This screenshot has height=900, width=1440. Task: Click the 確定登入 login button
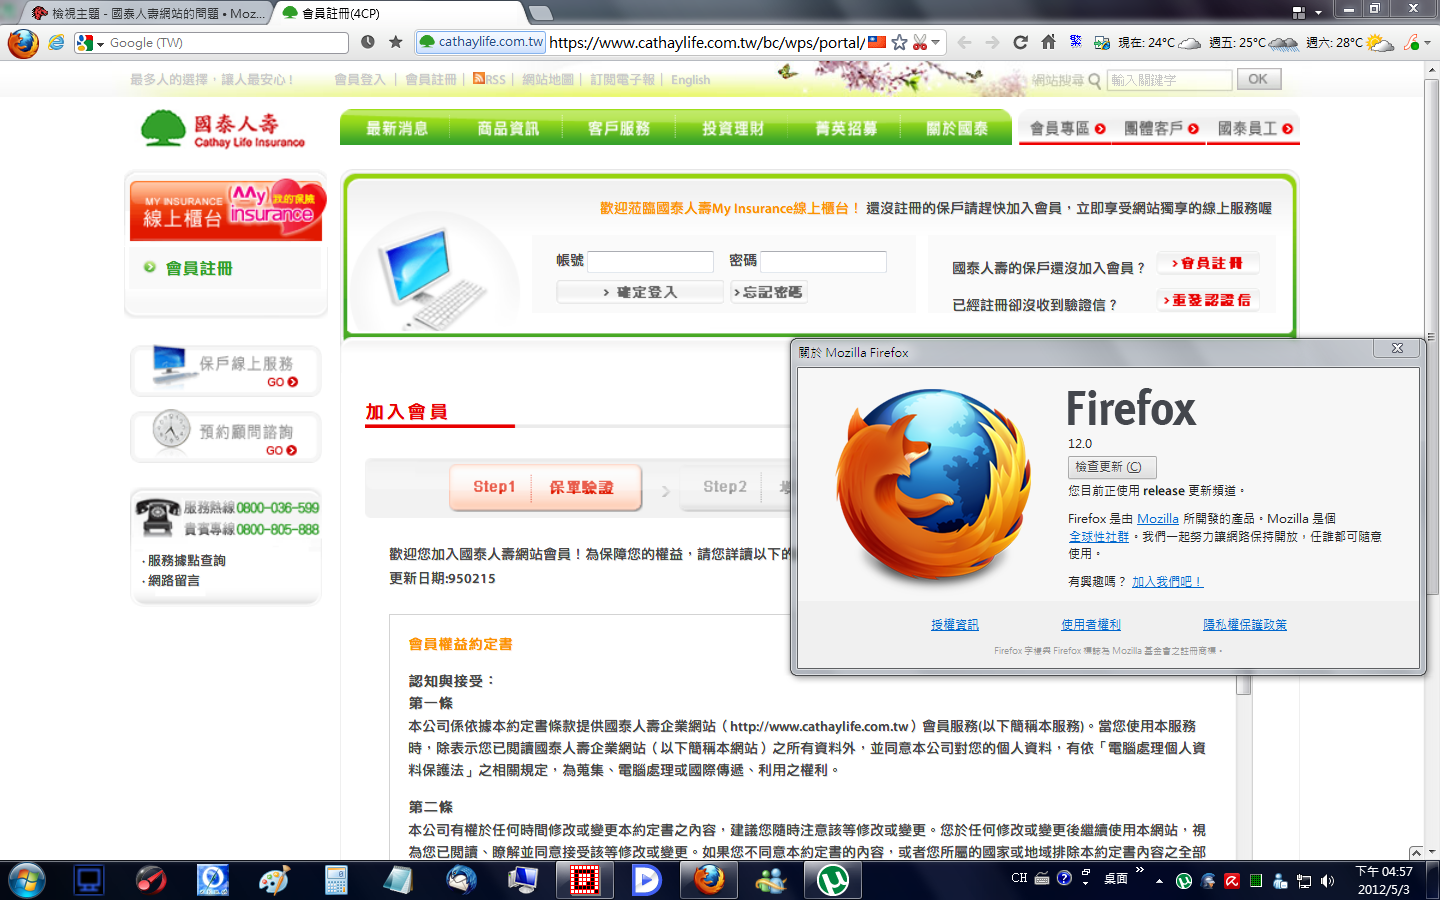click(640, 292)
